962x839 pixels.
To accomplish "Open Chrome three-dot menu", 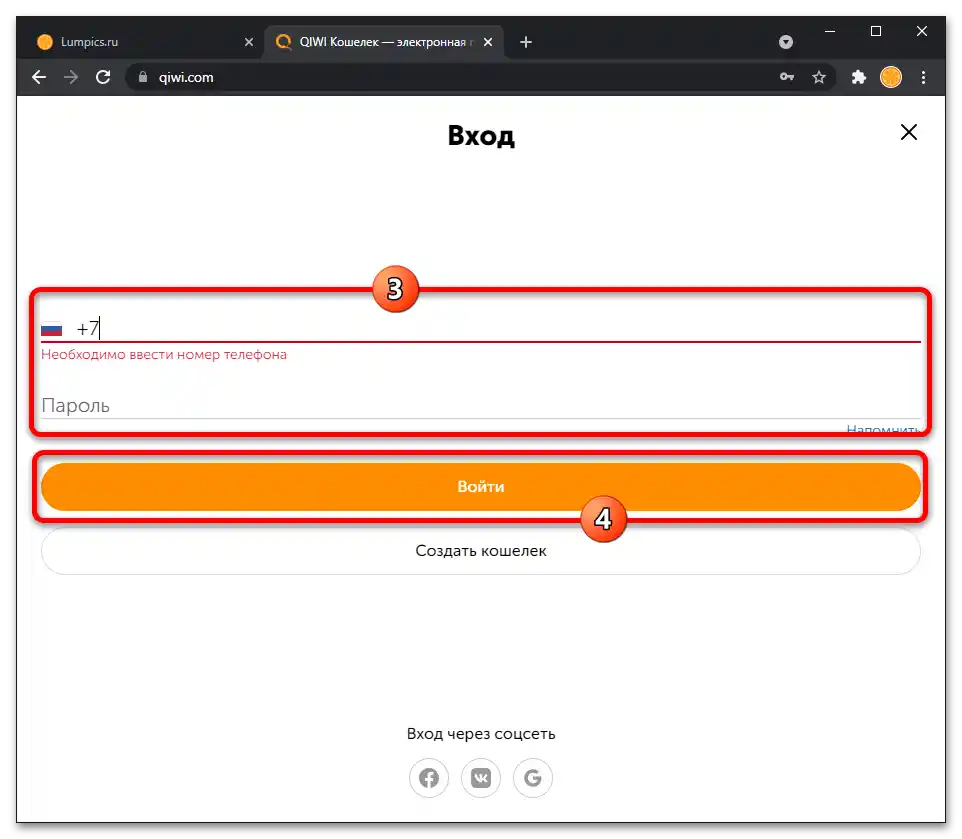I will click(x=923, y=77).
